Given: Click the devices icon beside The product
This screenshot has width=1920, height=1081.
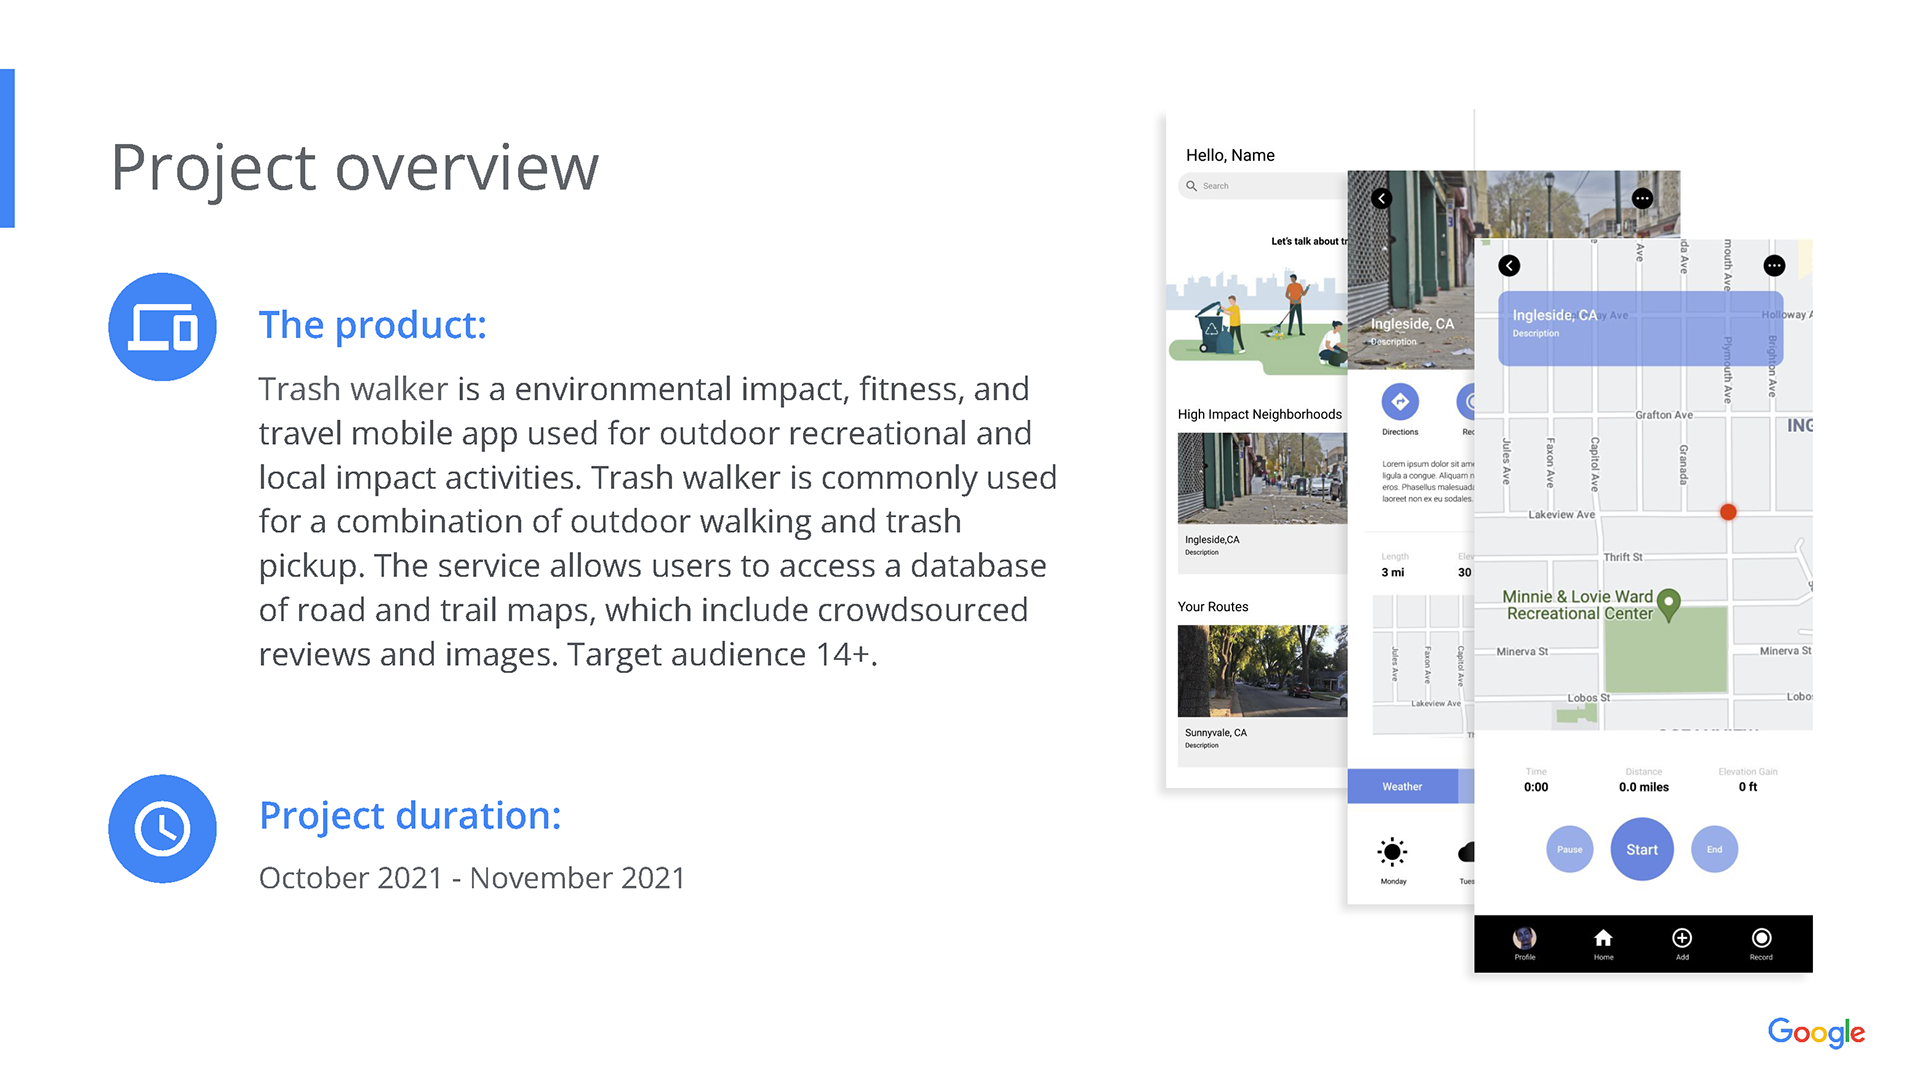Looking at the screenshot, I should pos(162,327).
